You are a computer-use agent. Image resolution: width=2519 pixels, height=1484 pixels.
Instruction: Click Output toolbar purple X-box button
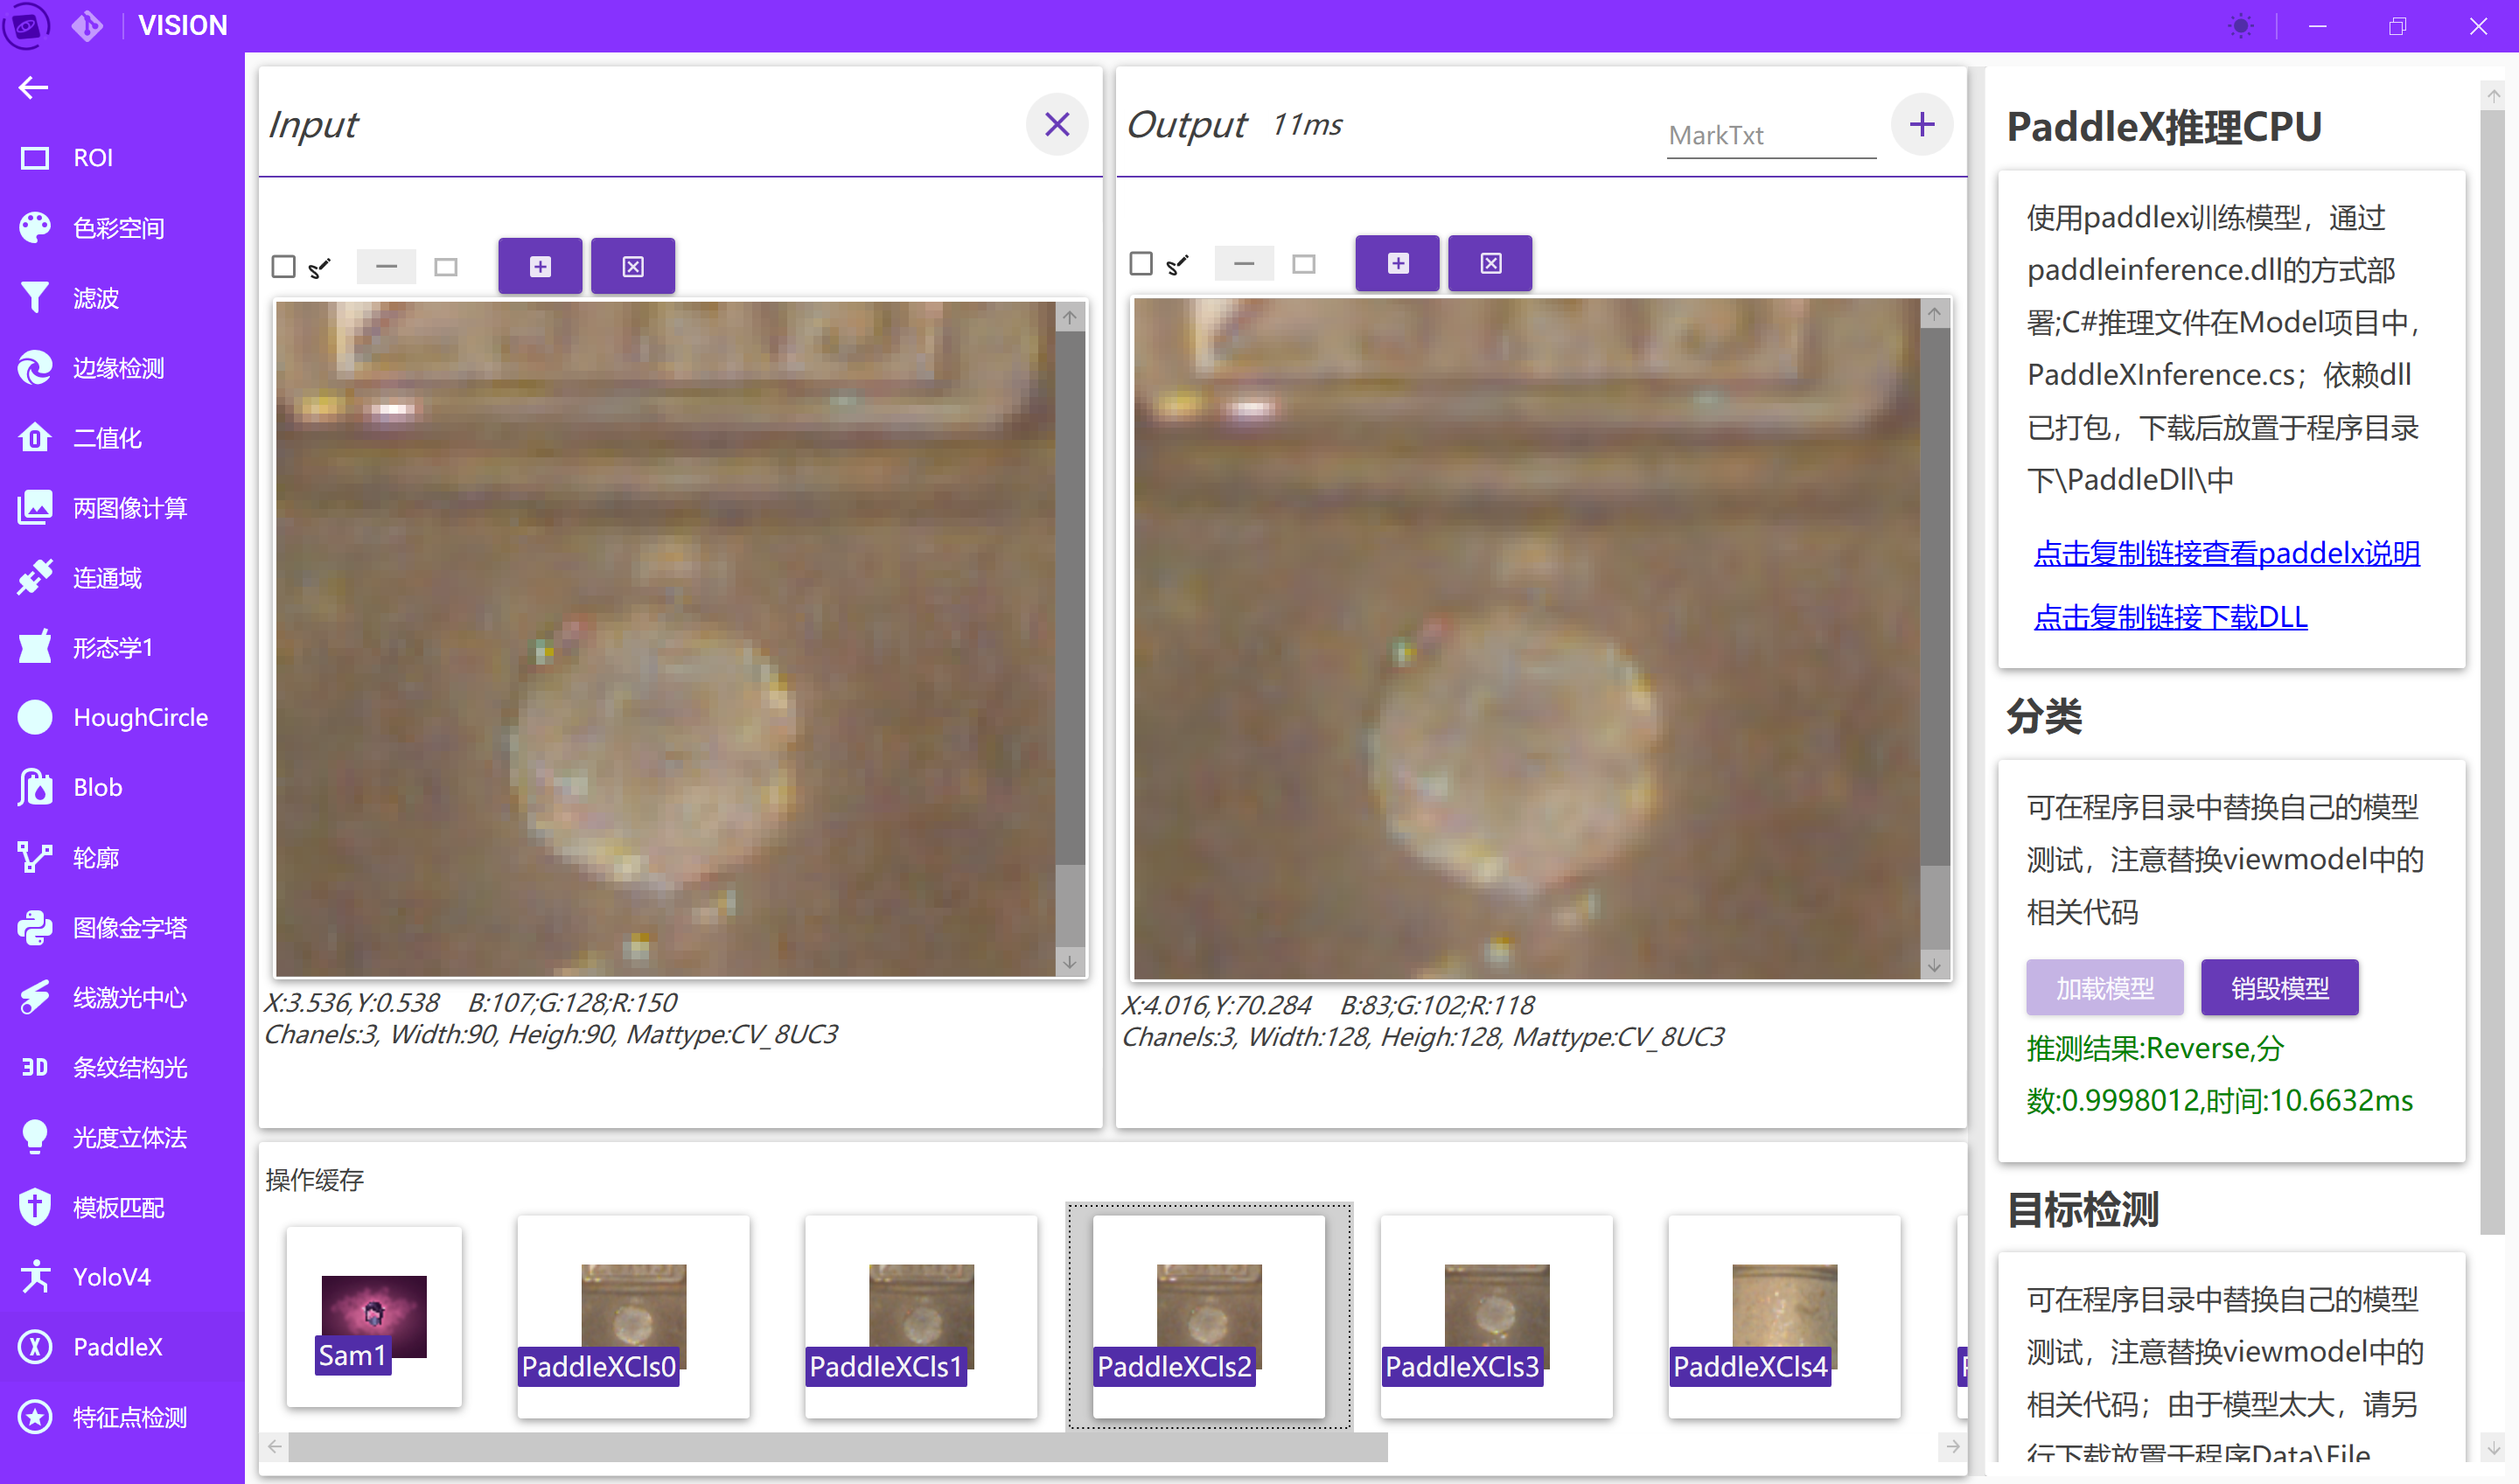point(1490,264)
